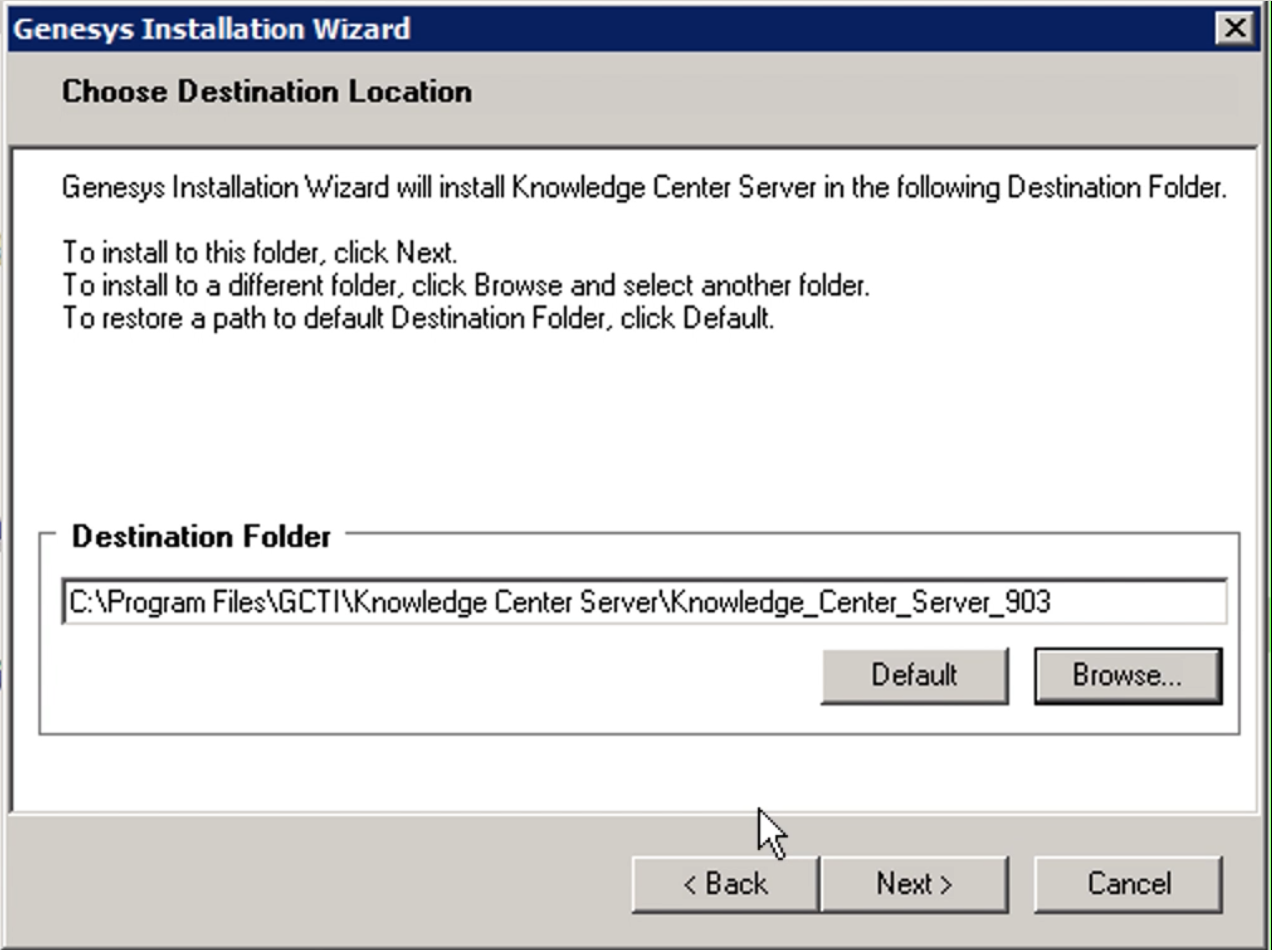Image resolution: width=1272 pixels, height=950 pixels.
Task: Click the 'To install to a different folder' text
Action: 465,287
